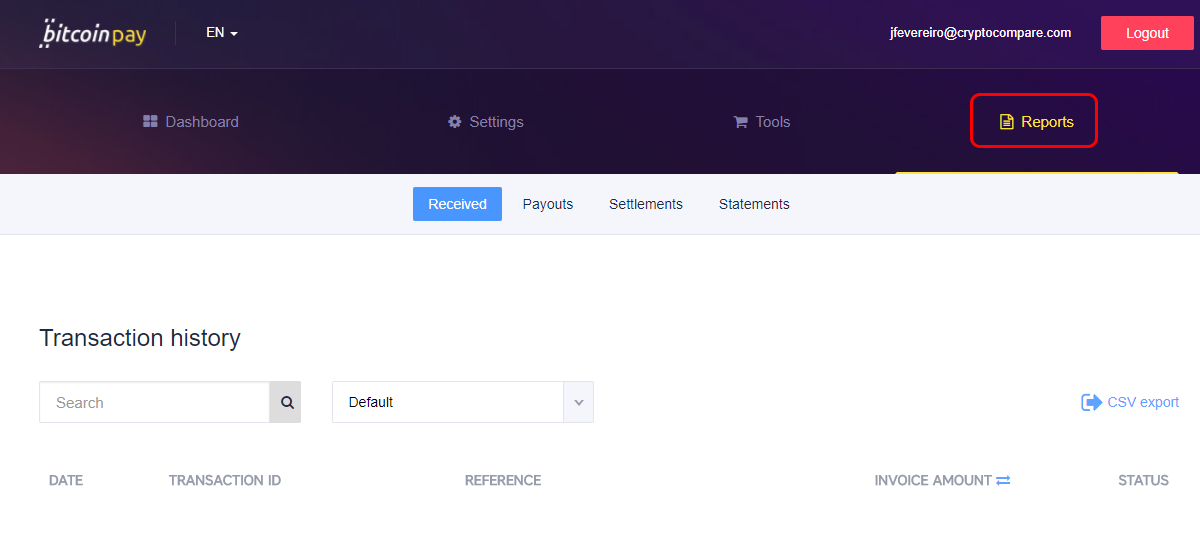Click the Reports document icon
The height and width of the screenshot is (542, 1200).
1007,122
